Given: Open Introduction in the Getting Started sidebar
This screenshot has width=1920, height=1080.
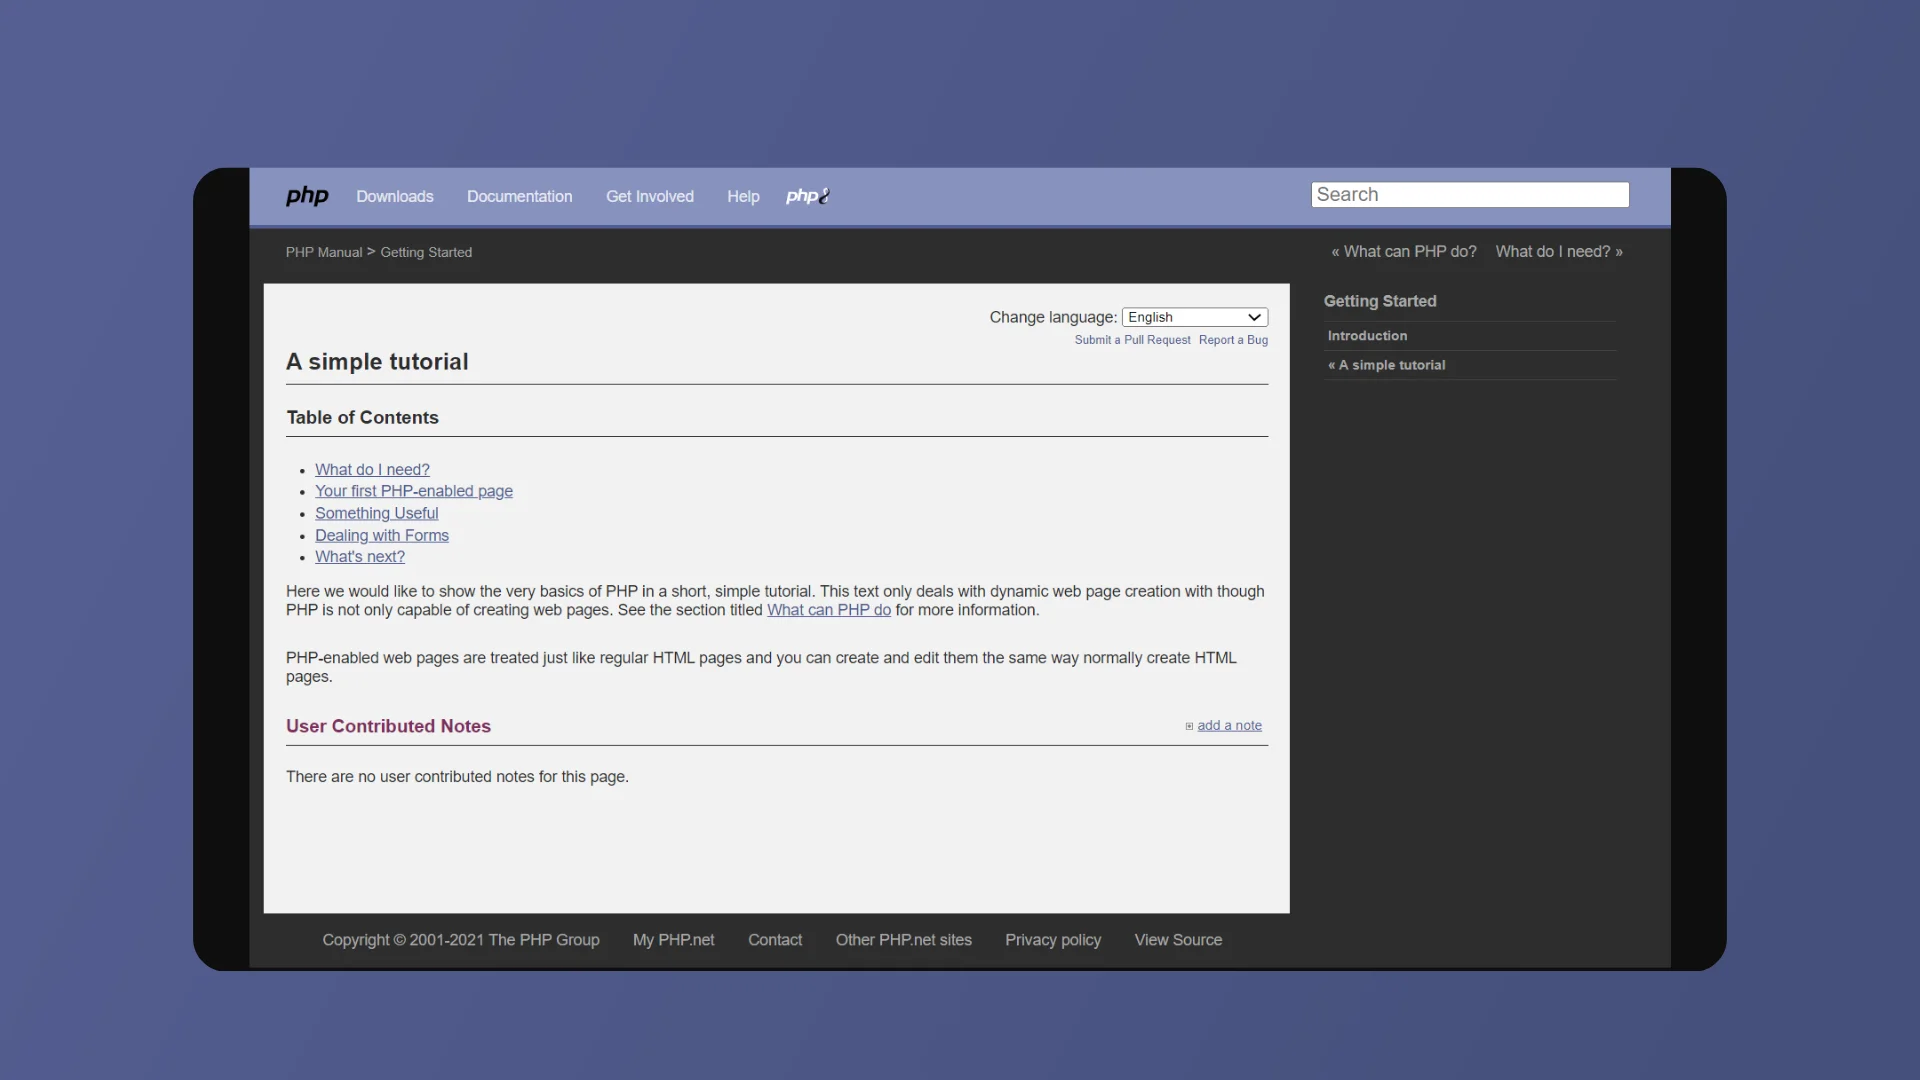Looking at the screenshot, I should click(x=1367, y=335).
